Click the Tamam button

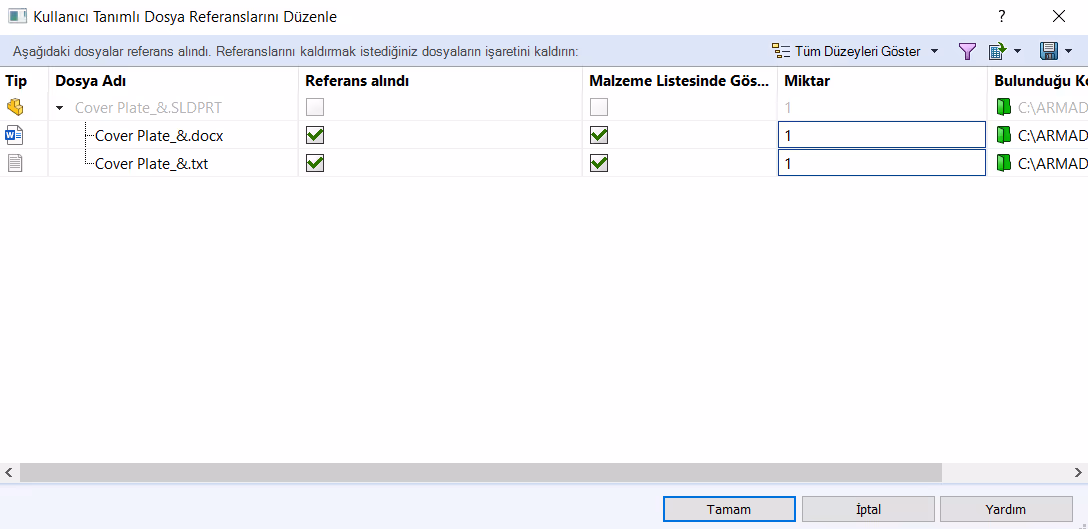click(729, 509)
